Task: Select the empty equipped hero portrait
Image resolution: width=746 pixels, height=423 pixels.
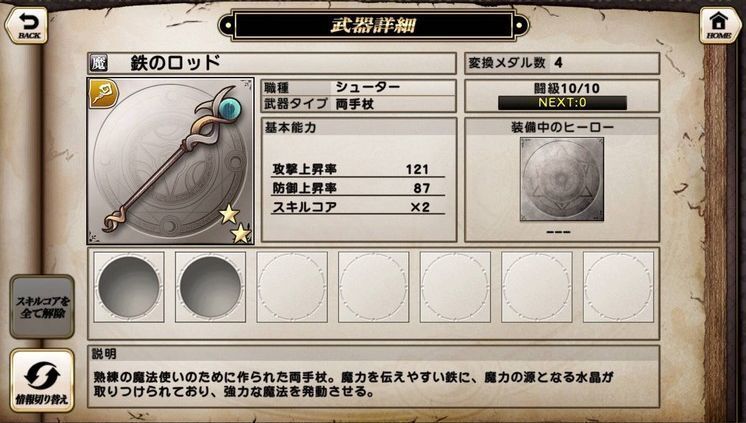Action: click(x=562, y=179)
